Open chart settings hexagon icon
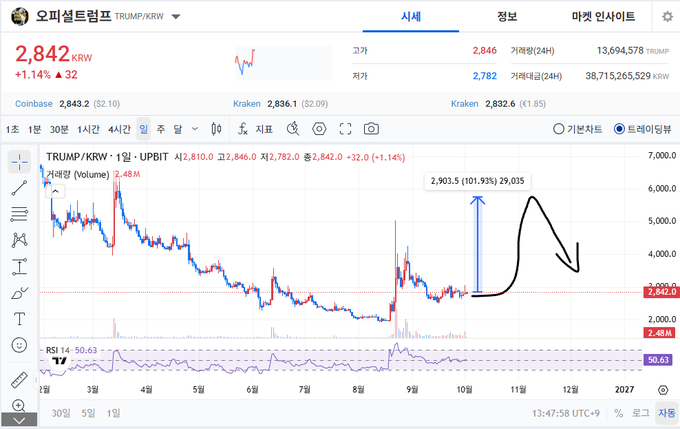Viewport: 680px width, 429px height. pyautogui.click(x=319, y=129)
